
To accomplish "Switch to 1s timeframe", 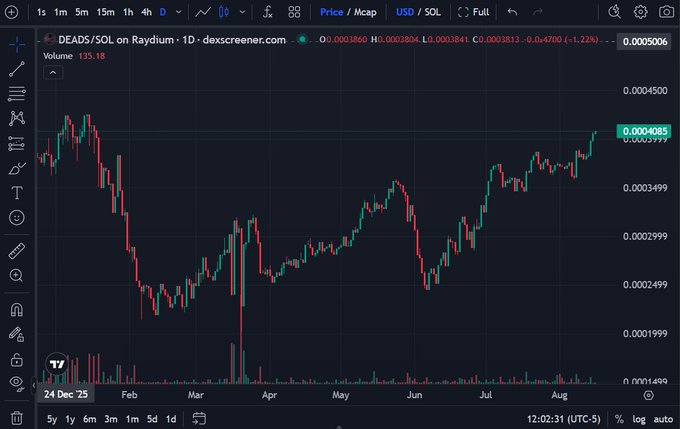I will pyautogui.click(x=41, y=12).
